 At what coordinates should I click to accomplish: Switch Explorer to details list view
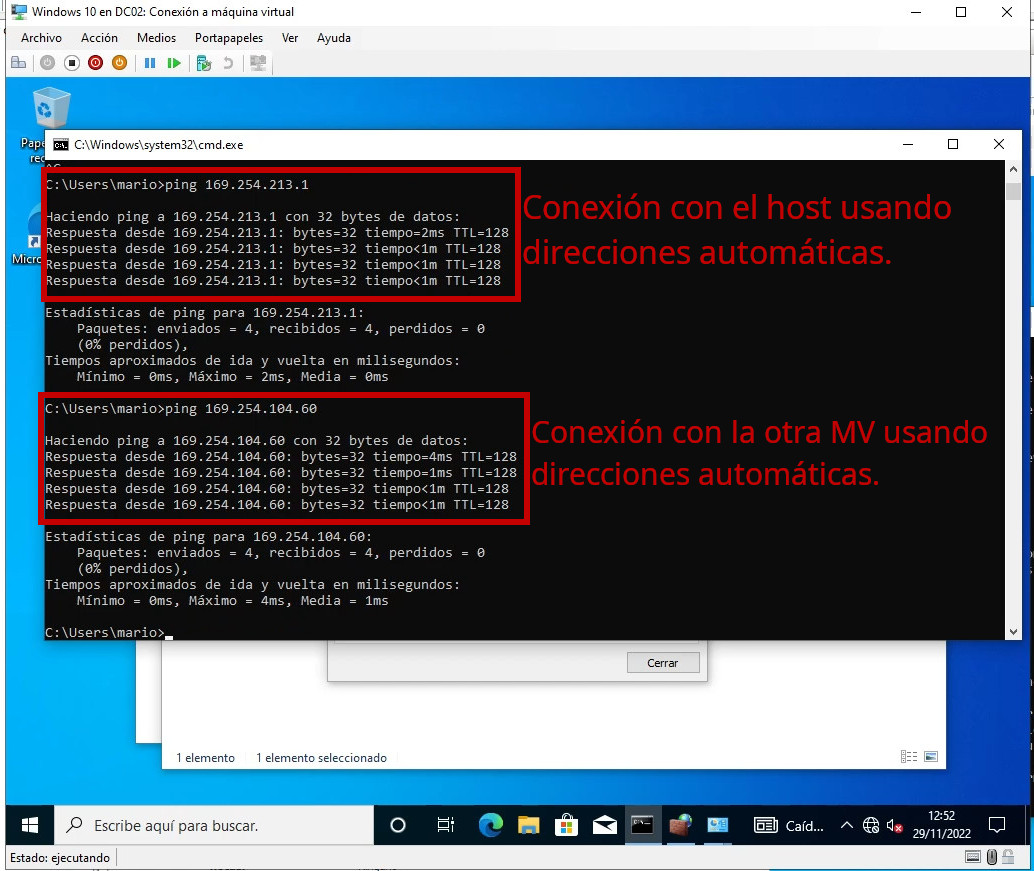[909, 758]
